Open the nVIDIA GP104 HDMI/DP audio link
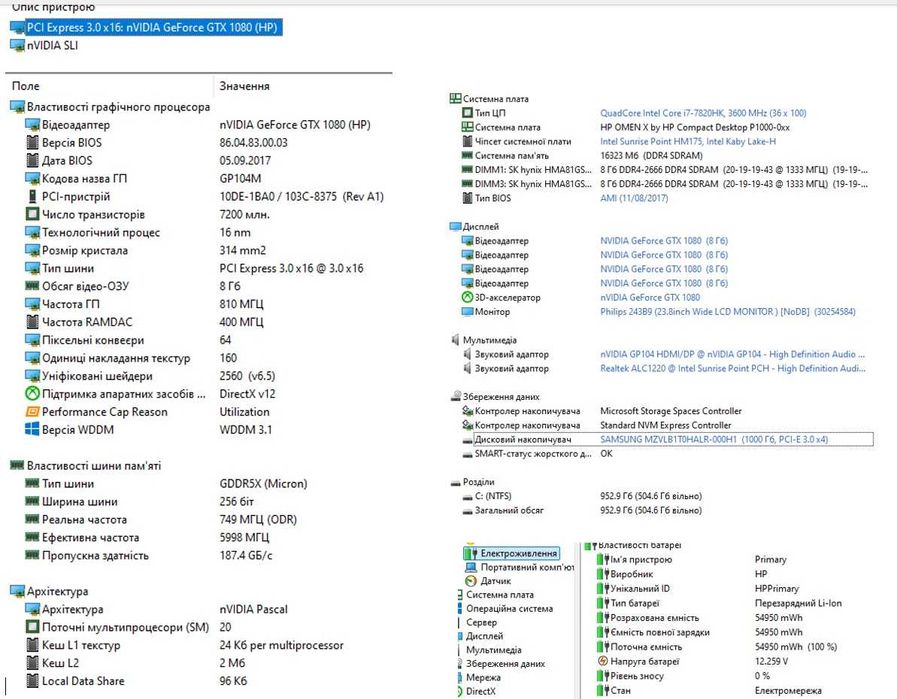 click(x=733, y=354)
